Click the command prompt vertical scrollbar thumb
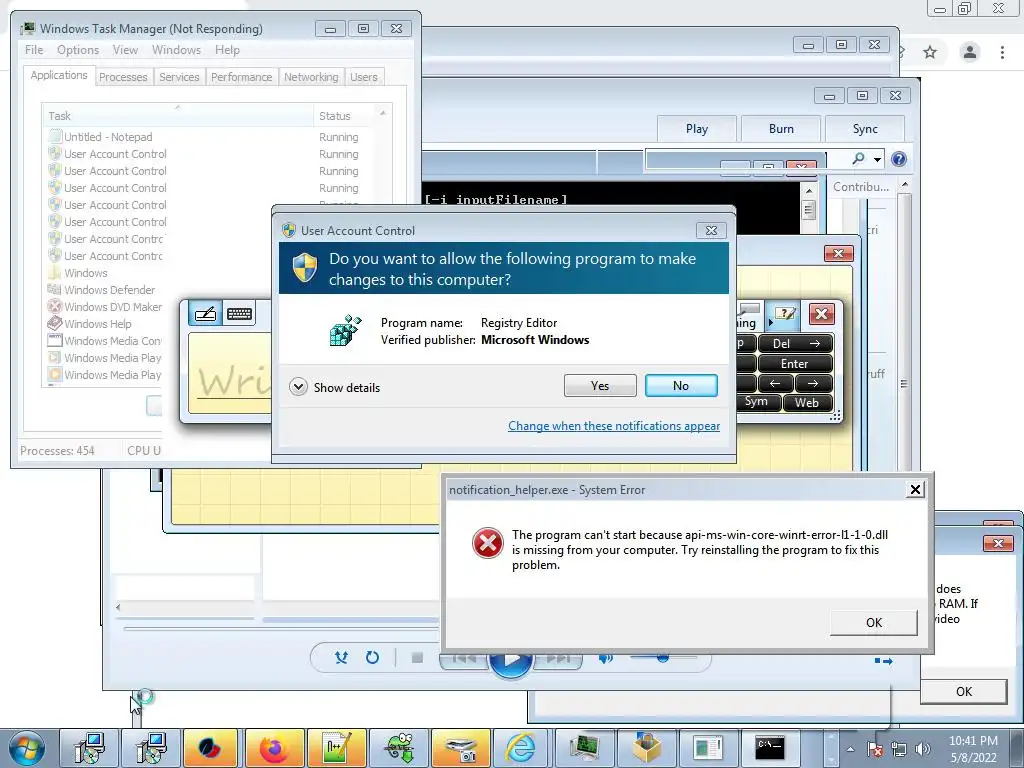 point(808,210)
